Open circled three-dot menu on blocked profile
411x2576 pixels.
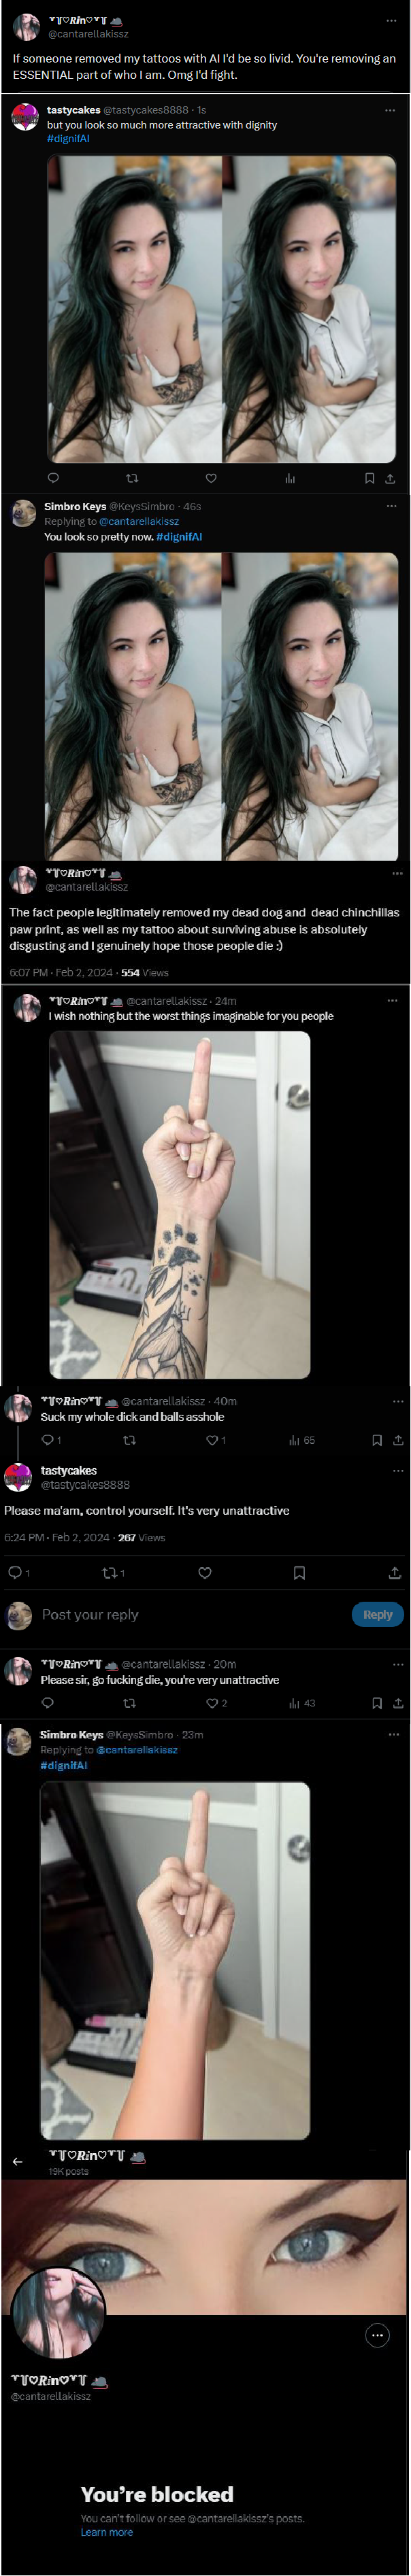[x=377, y=2335]
